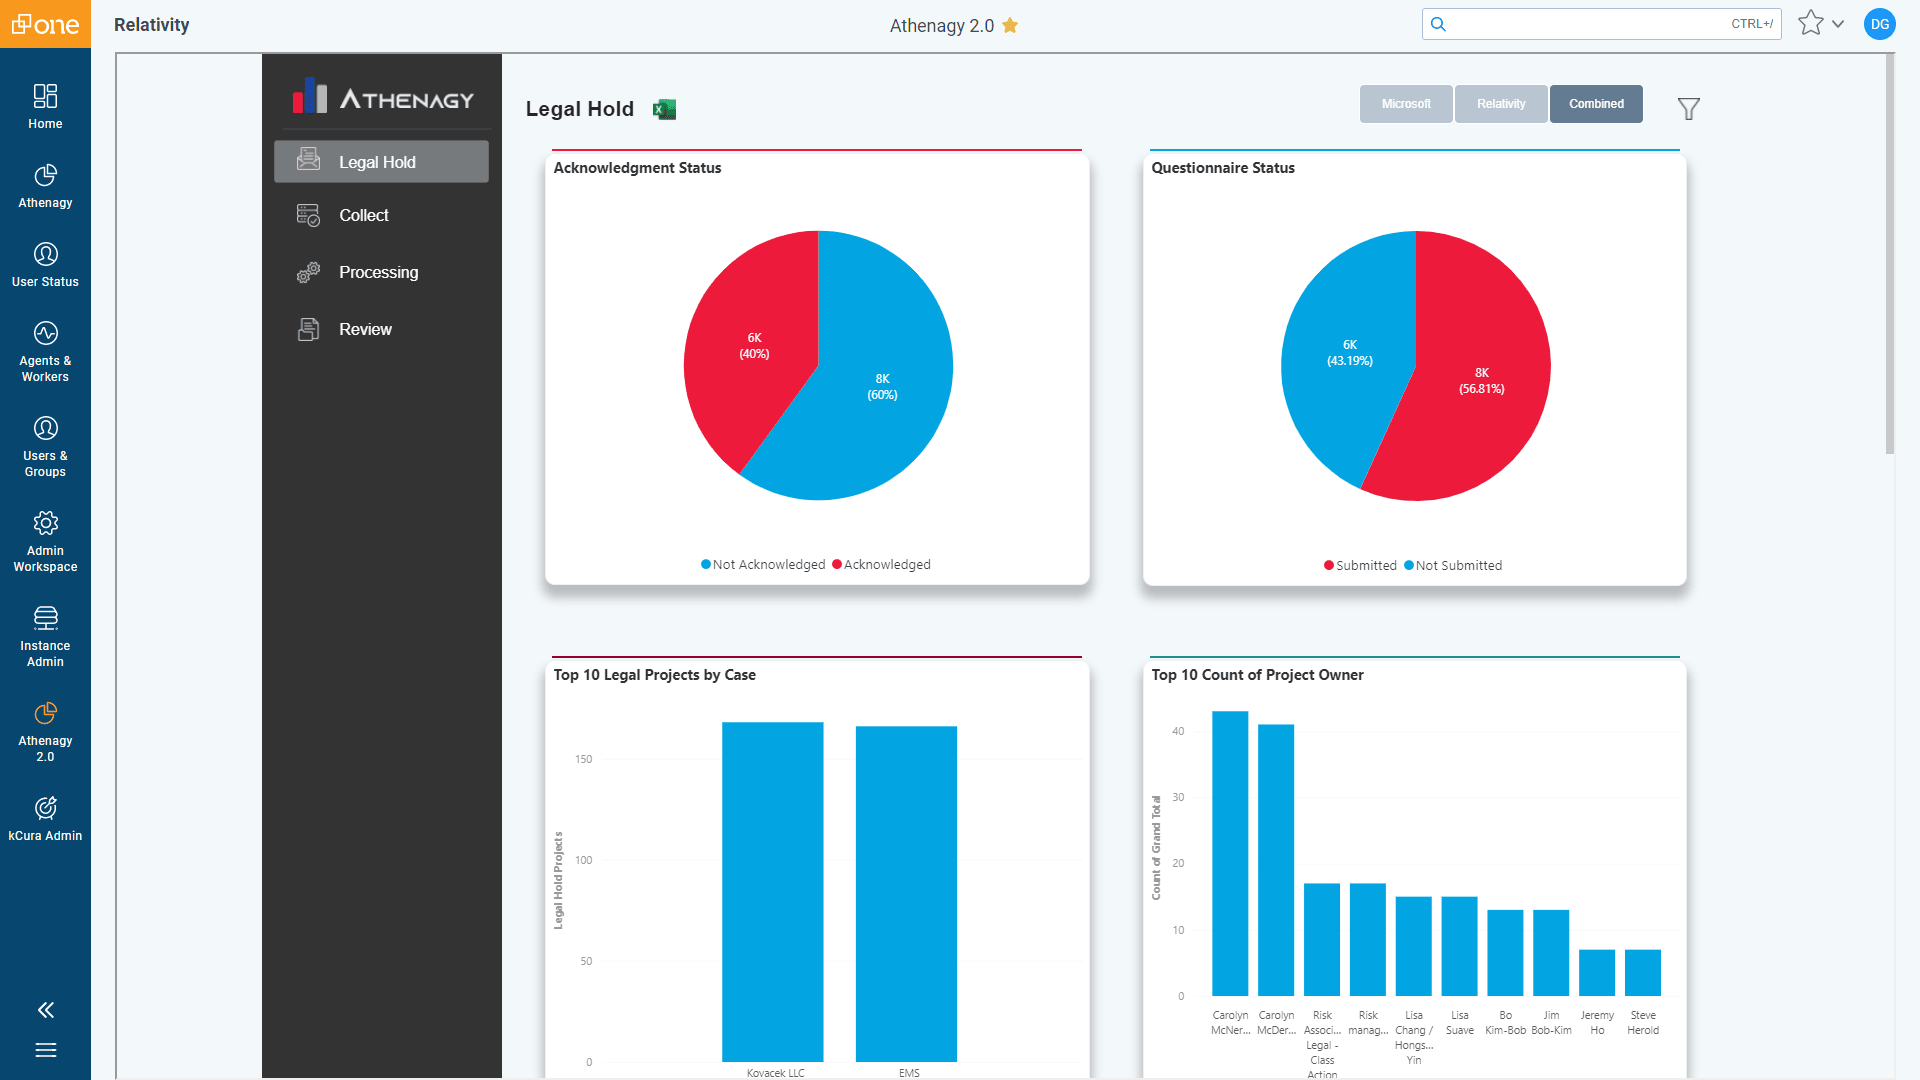Click the Relativity breadcrumb title
The image size is (1920, 1080).
point(152,24)
